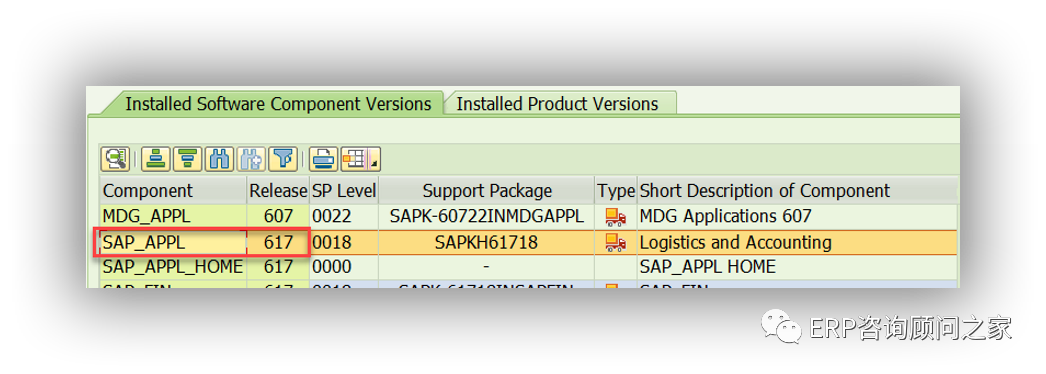Select the SP Level column header
The image size is (1046, 374).
click(x=344, y=191)
